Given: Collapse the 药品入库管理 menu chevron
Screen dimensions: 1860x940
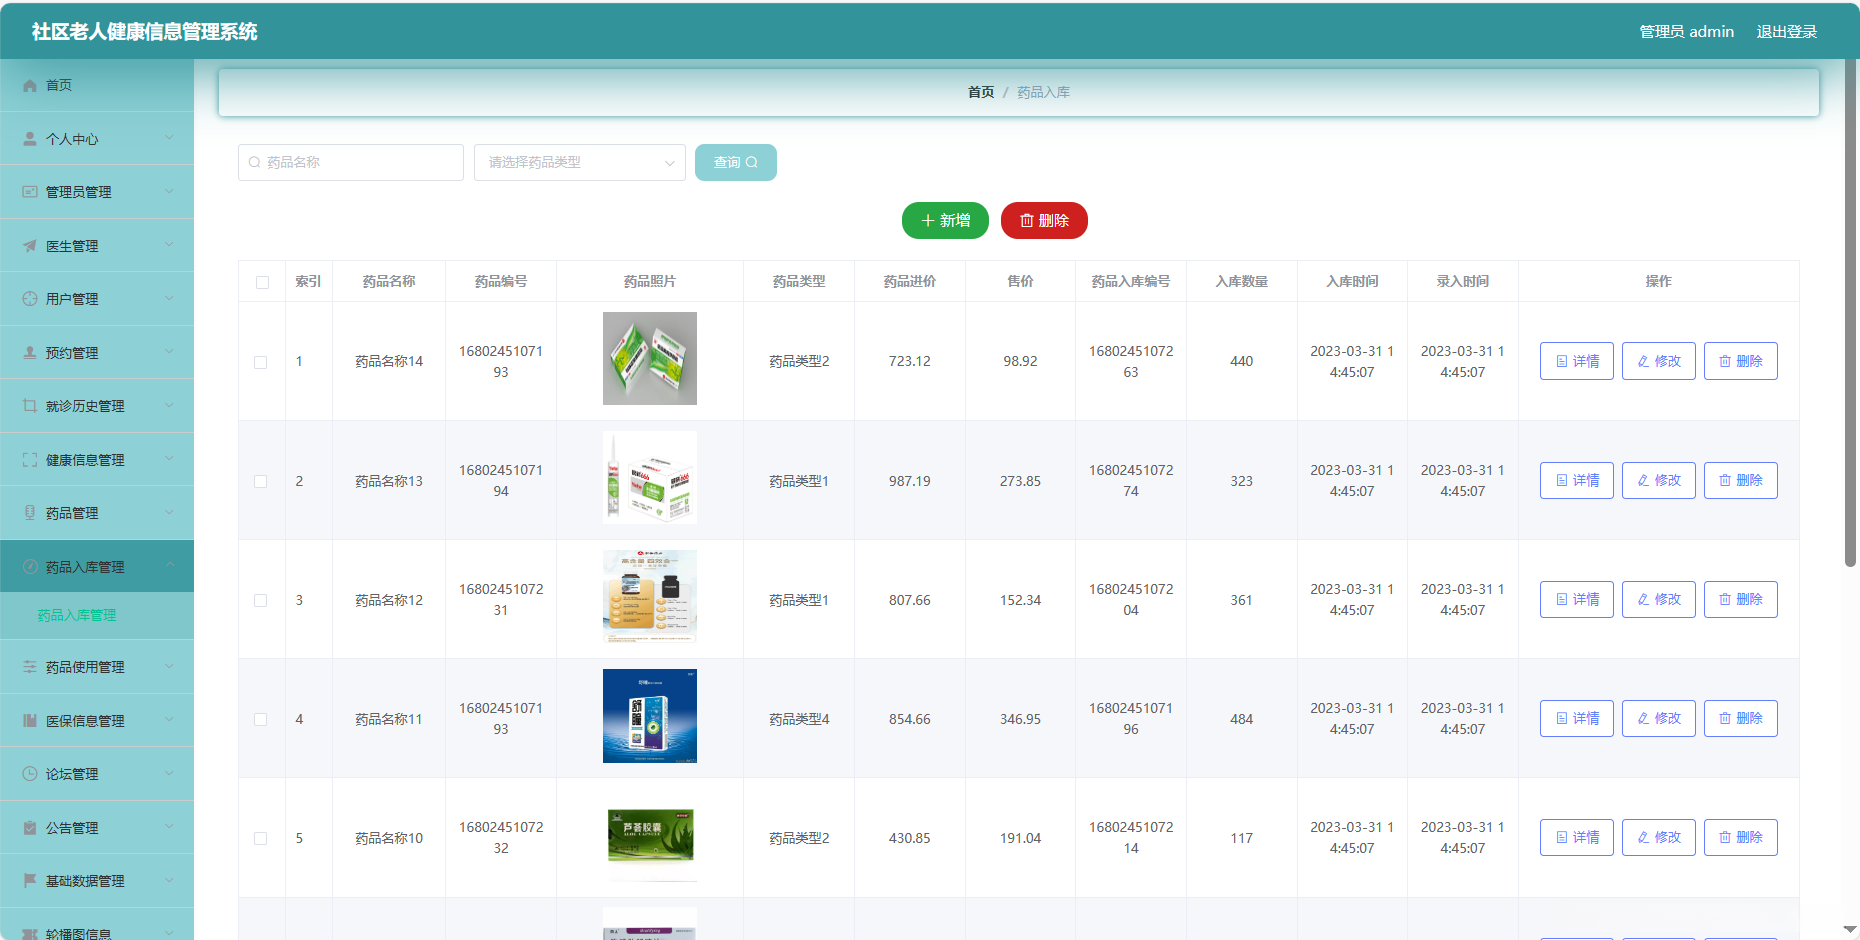Looking at the screenshot, I should click(169, 566).
